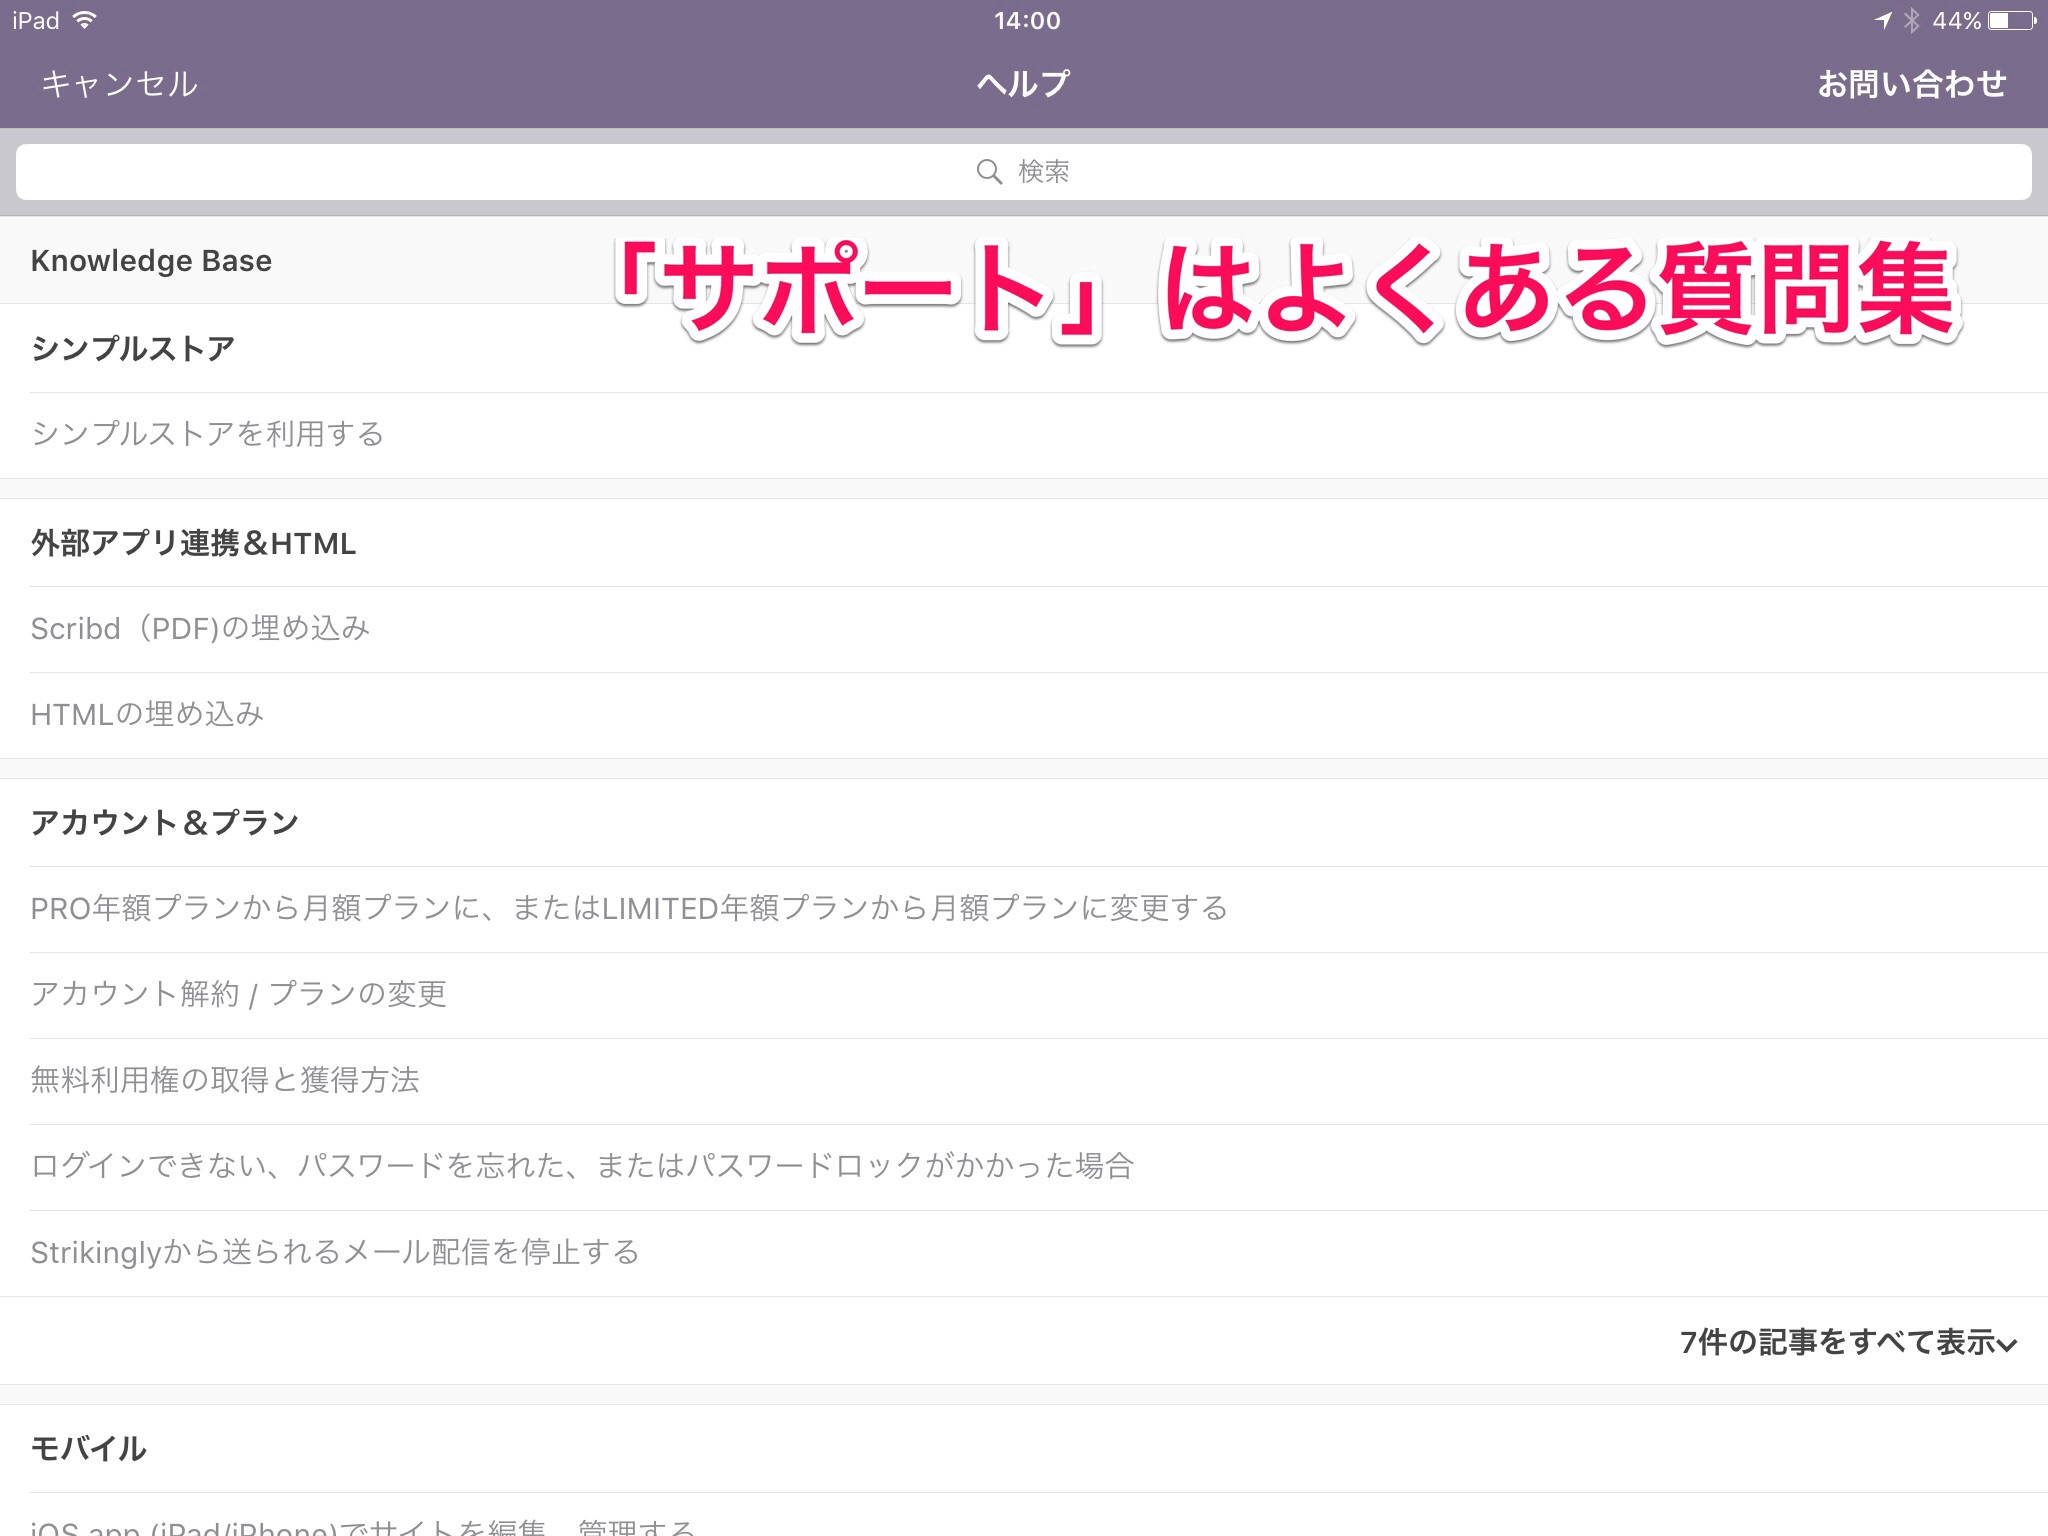Open シンプルストアを利用する article
Screen dimensions: 2048x1536
pos(207,434)
